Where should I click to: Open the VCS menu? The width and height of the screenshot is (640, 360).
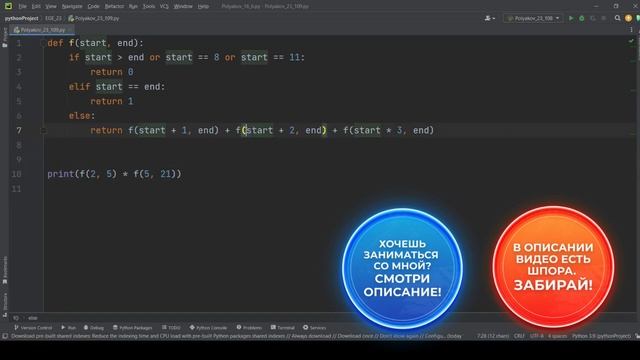(164, 6)
